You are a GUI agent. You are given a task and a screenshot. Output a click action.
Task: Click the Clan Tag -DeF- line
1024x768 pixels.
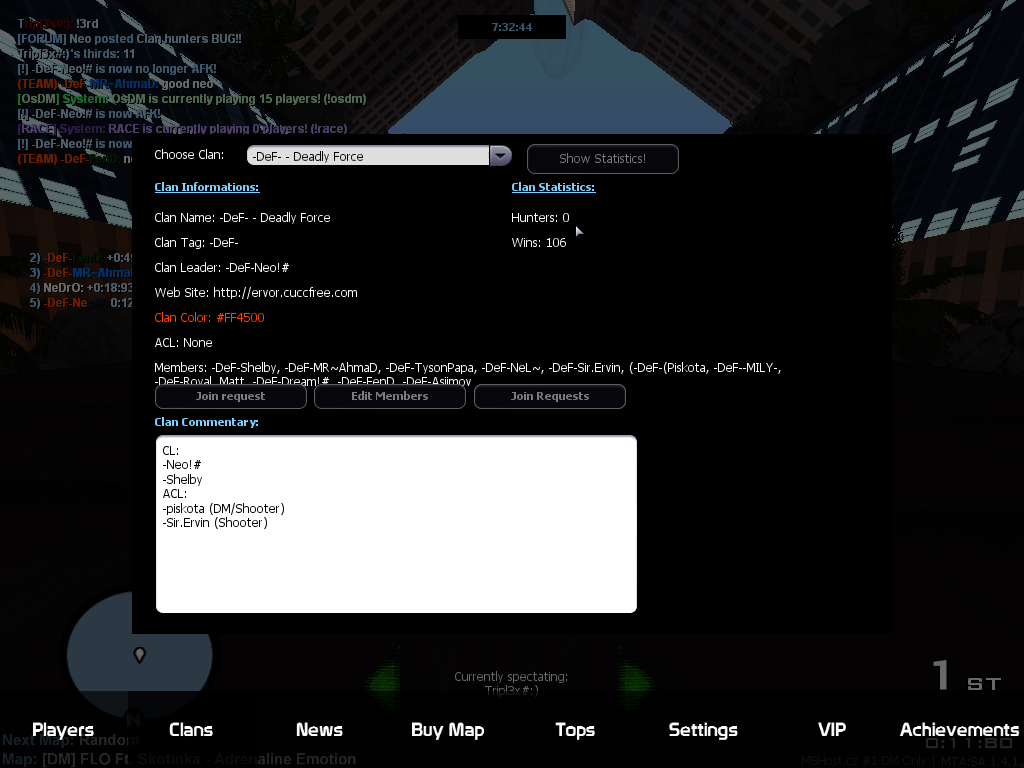point(196,243)
